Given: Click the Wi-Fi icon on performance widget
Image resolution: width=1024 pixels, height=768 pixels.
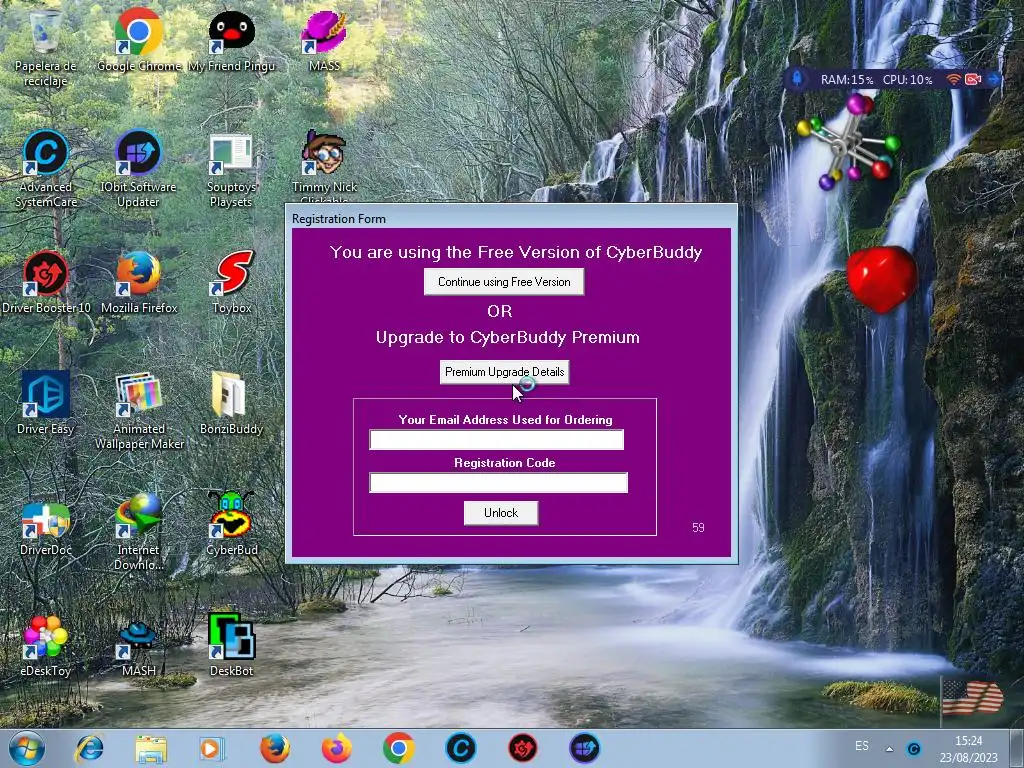Looking at the screenshot, I should click(953, 79).
